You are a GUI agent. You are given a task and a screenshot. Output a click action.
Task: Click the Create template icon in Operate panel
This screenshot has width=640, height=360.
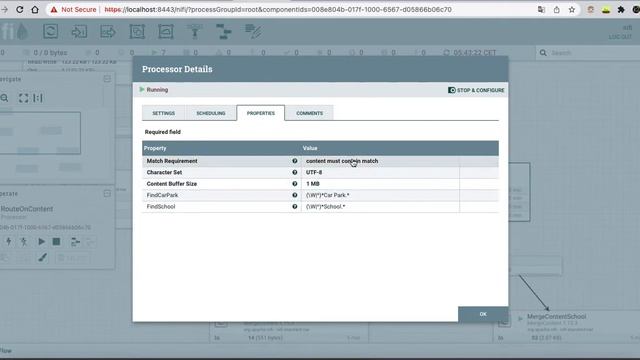click(x=75, y=242)
